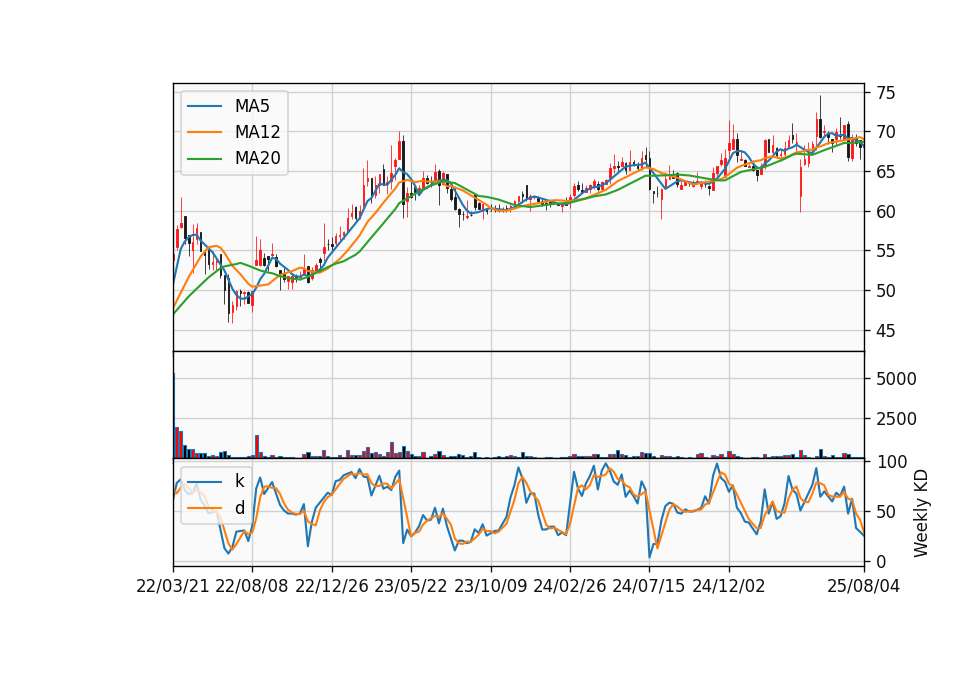Image resolution: width=960 pixels, height=690 pixels.
Task: Click the 23/05/22 date tick label
Action: click(411, 586)
